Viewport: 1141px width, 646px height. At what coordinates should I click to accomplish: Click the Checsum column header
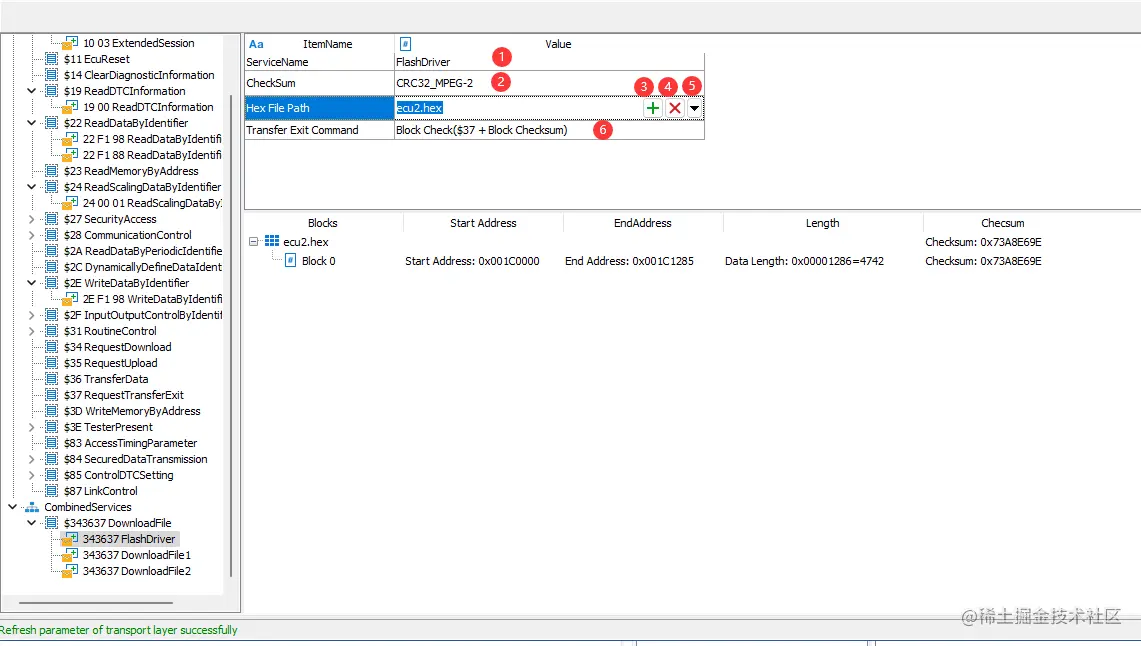click(x=1003, y=223)
